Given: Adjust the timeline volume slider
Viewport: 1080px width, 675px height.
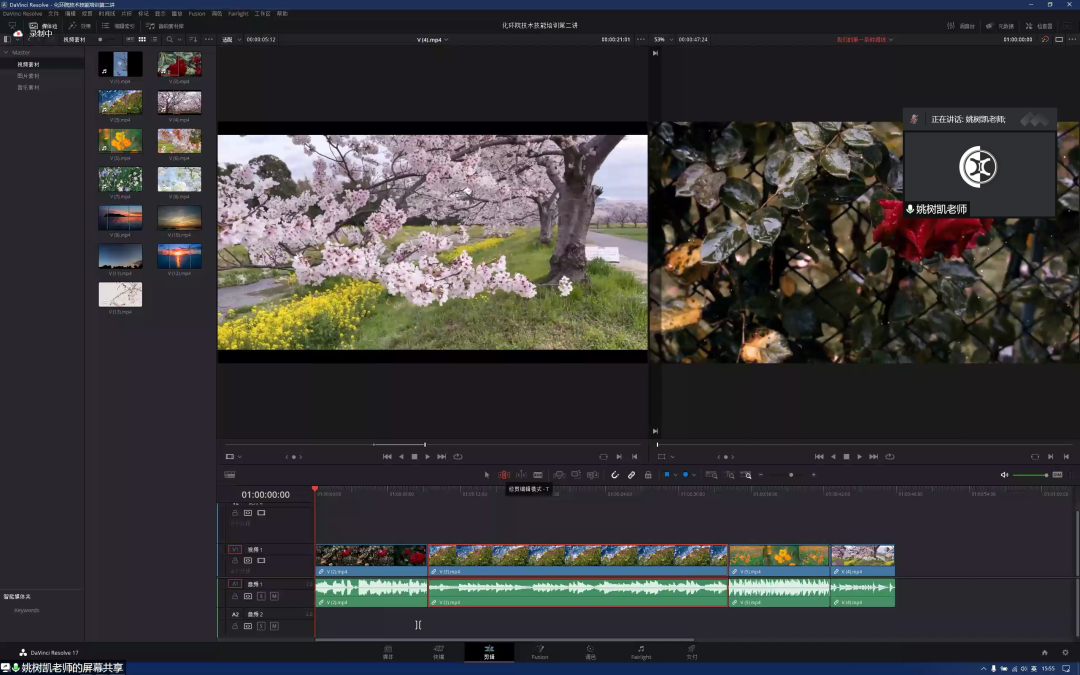Looking at the screenshot, I should [1030, 475].
